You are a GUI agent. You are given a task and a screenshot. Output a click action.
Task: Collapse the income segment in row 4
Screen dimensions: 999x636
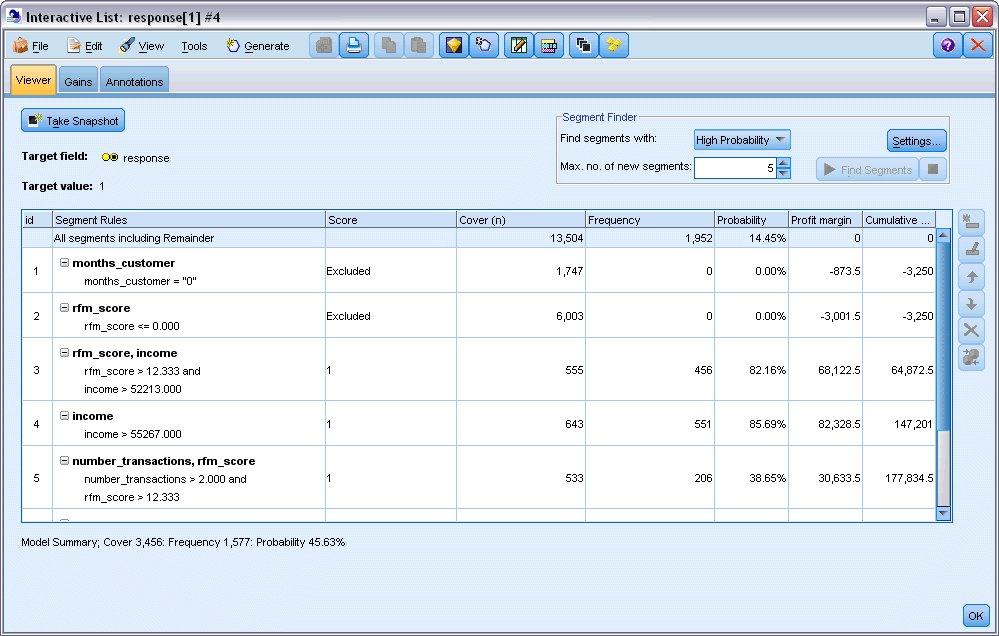coord(64,416)
